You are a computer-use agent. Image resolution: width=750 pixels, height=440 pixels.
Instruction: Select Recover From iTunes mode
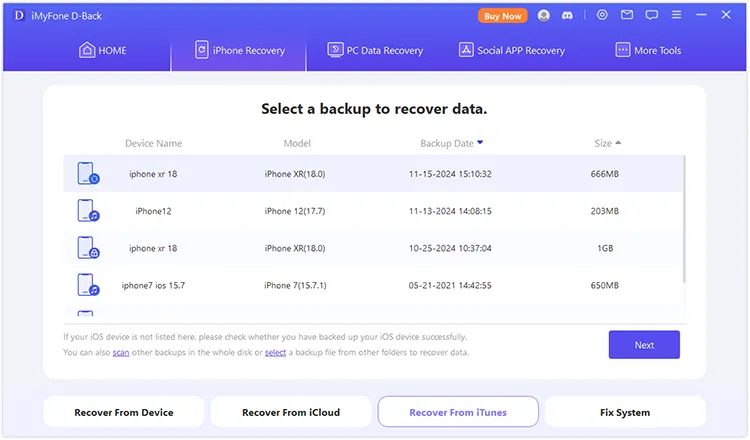(458, 412)
